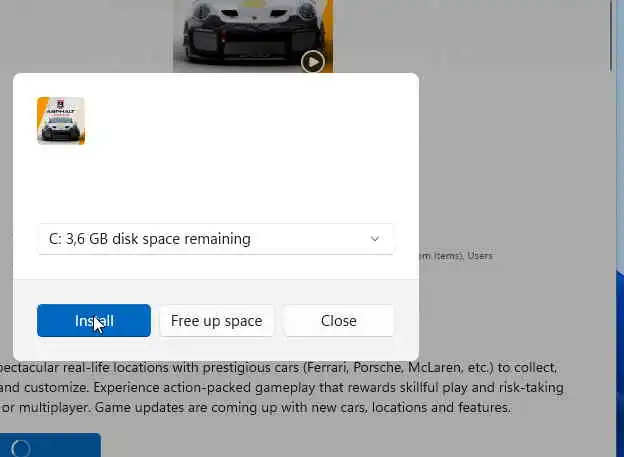Click the dimmed 'Users' text beside the dialog
The height and width of the screenshot is (457, 624).
(480, 256)
